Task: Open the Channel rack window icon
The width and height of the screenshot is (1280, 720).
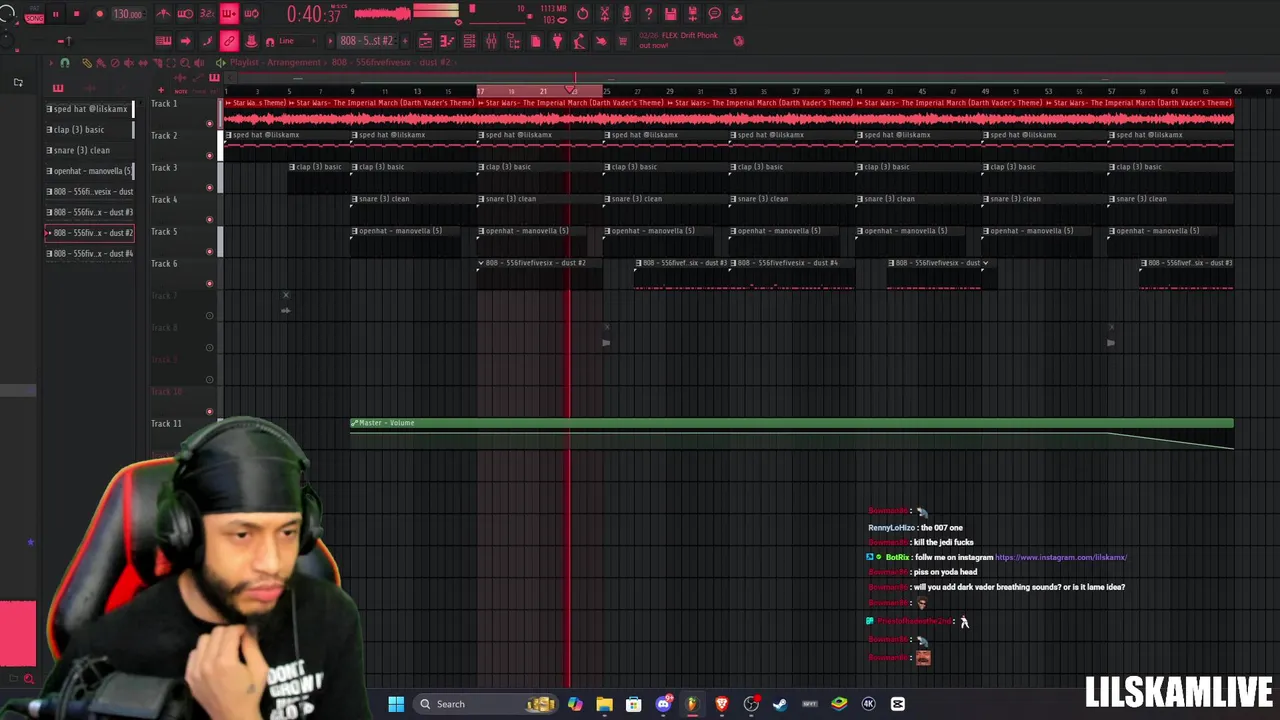Action: [469, 41]
